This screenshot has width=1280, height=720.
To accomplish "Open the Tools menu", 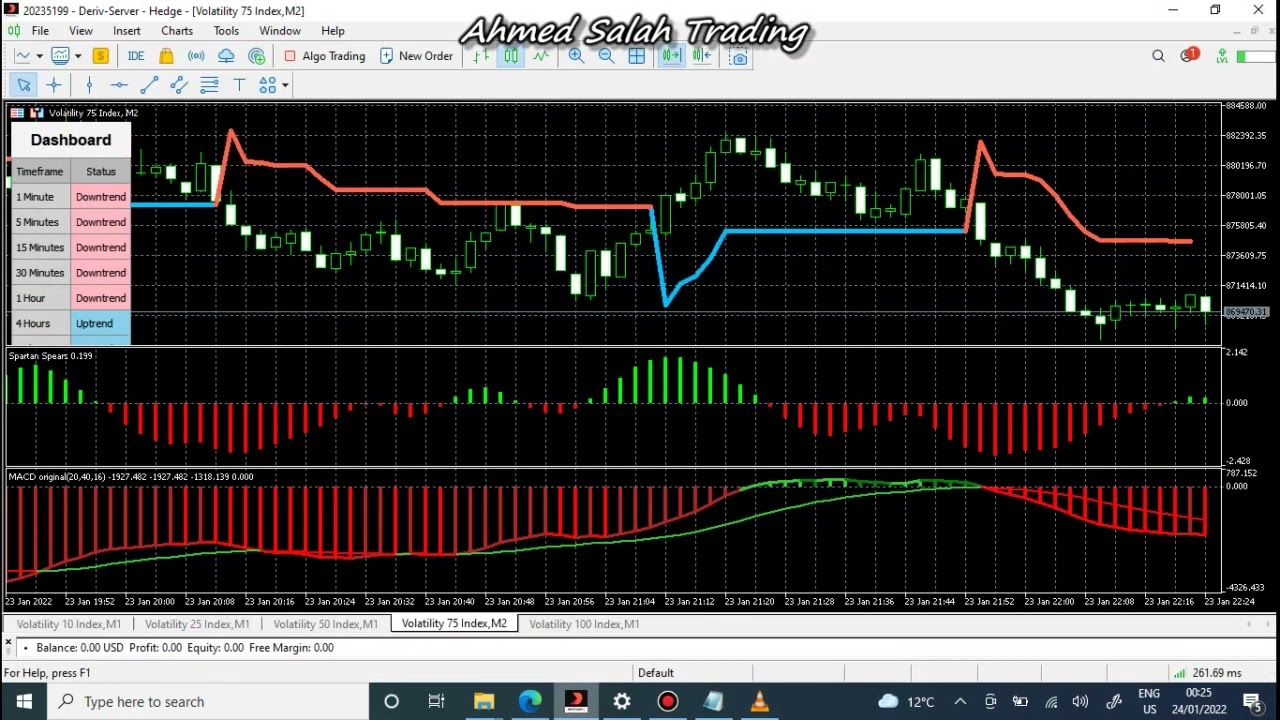I will coord(226,31).
